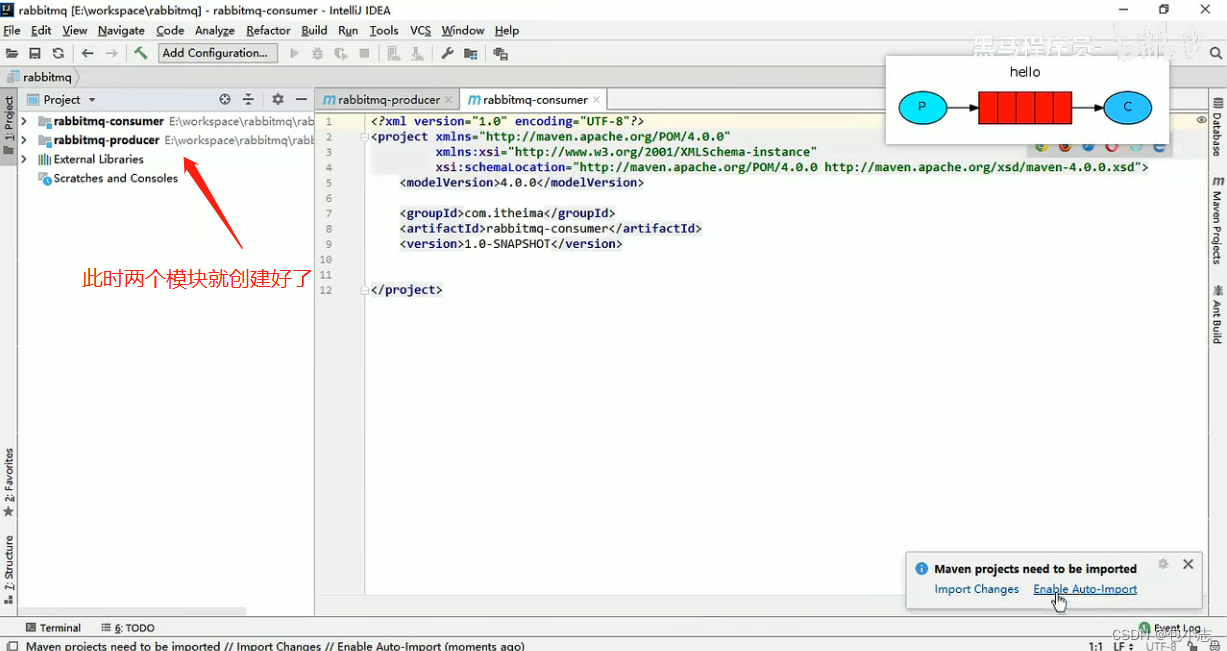This screenshot has width=1227, height=651.
Task: Select the rabbitmq-consumer module in tree
Action: [x=108, y=121]
